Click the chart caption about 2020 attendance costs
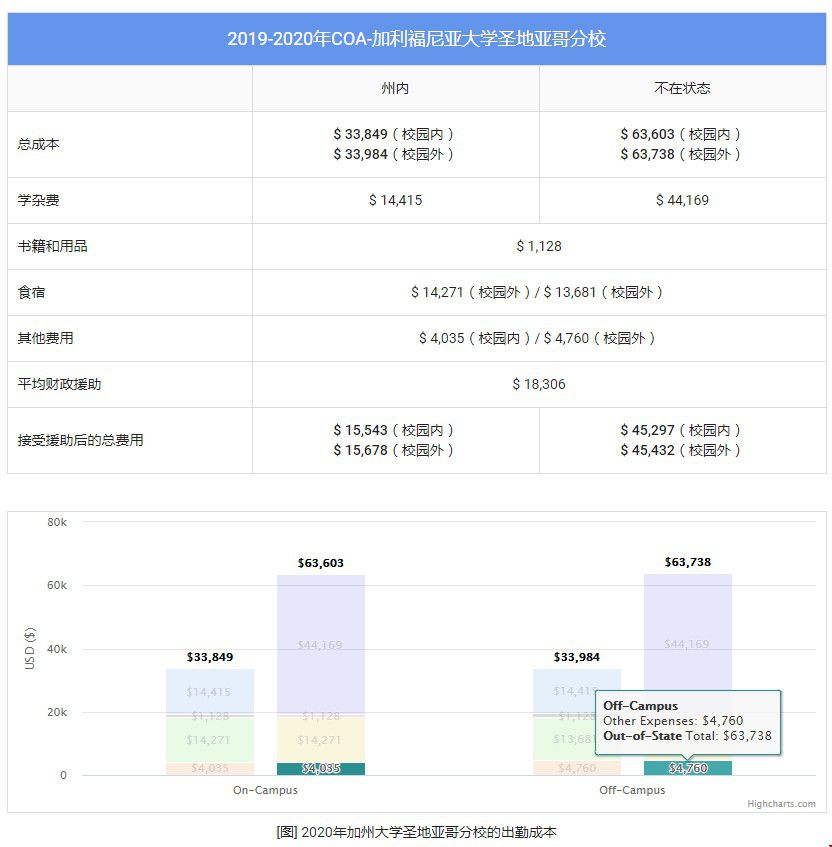 tap(416, 830)
